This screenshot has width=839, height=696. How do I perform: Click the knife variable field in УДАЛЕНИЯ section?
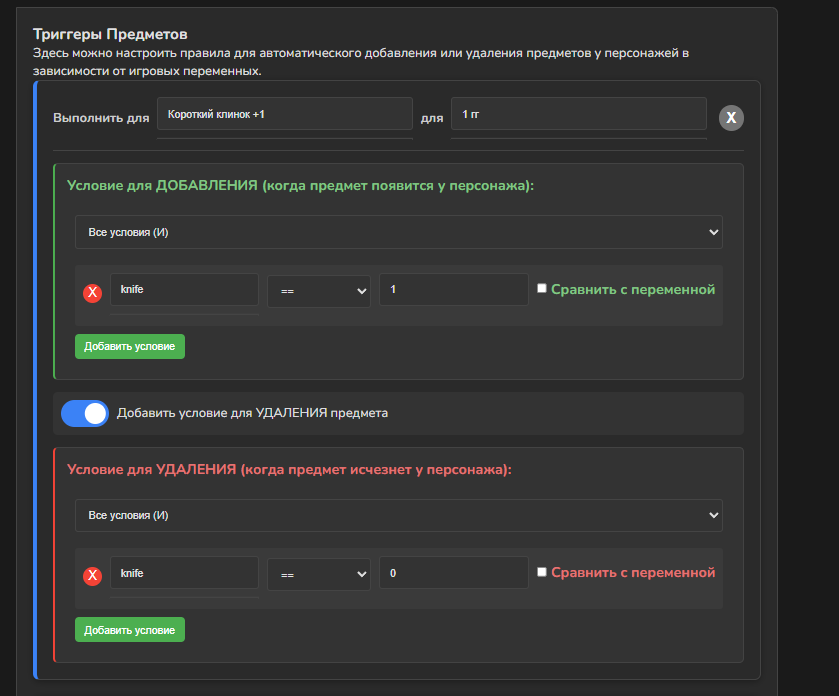coord(184,573)
